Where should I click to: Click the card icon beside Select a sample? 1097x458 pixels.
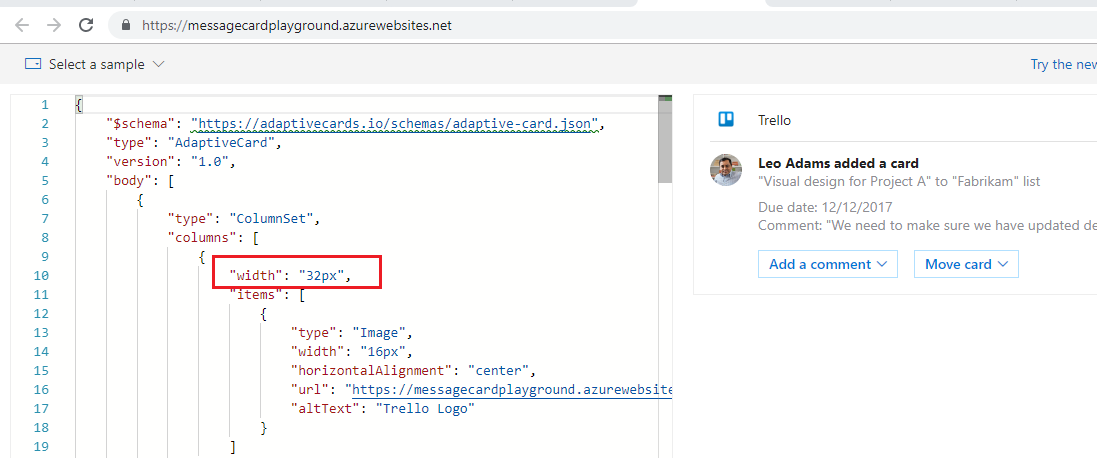tap(33, 64)
